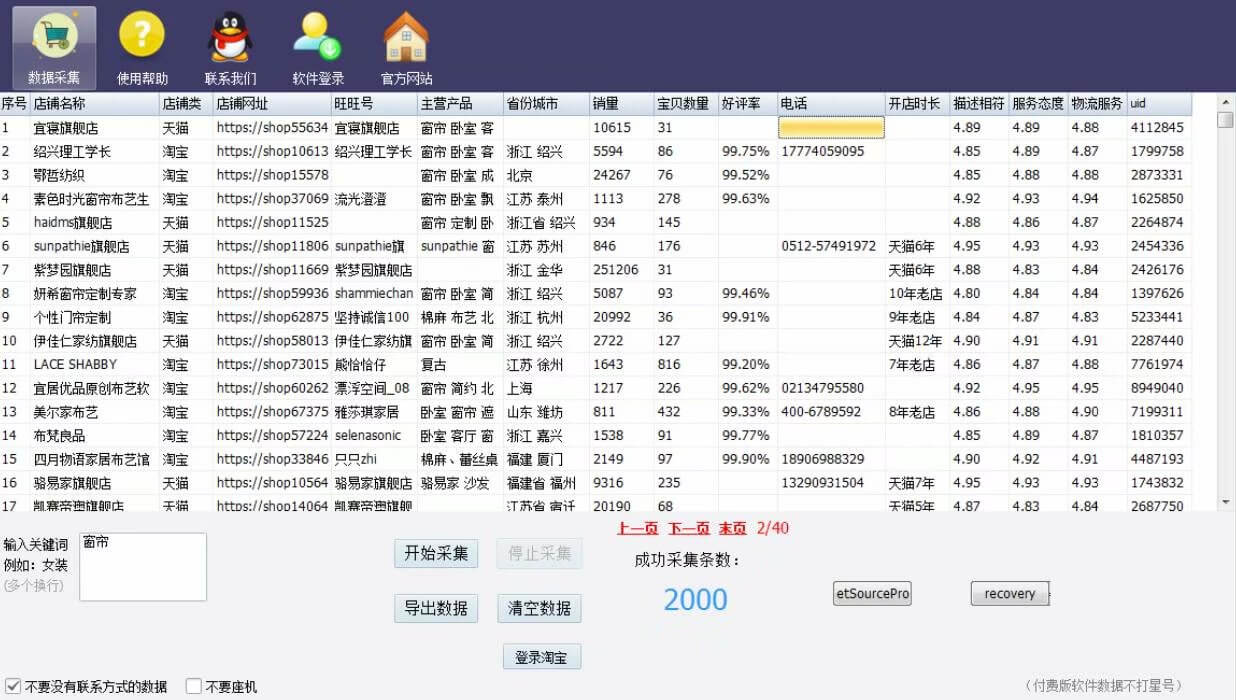The image size is (1236, 700).
Task: Click phone number 02134795580
Action: (822, 388)
